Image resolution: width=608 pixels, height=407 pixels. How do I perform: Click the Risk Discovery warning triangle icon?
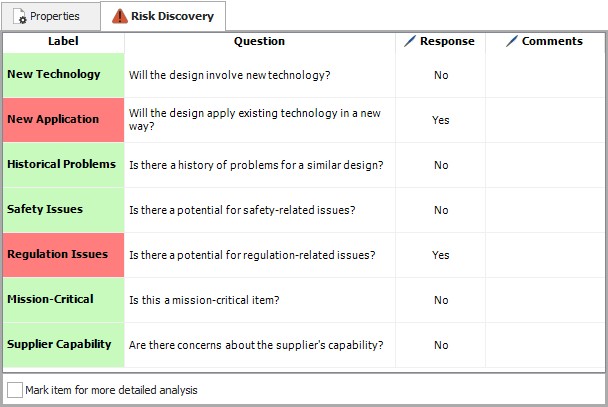[x=120, y=16]
